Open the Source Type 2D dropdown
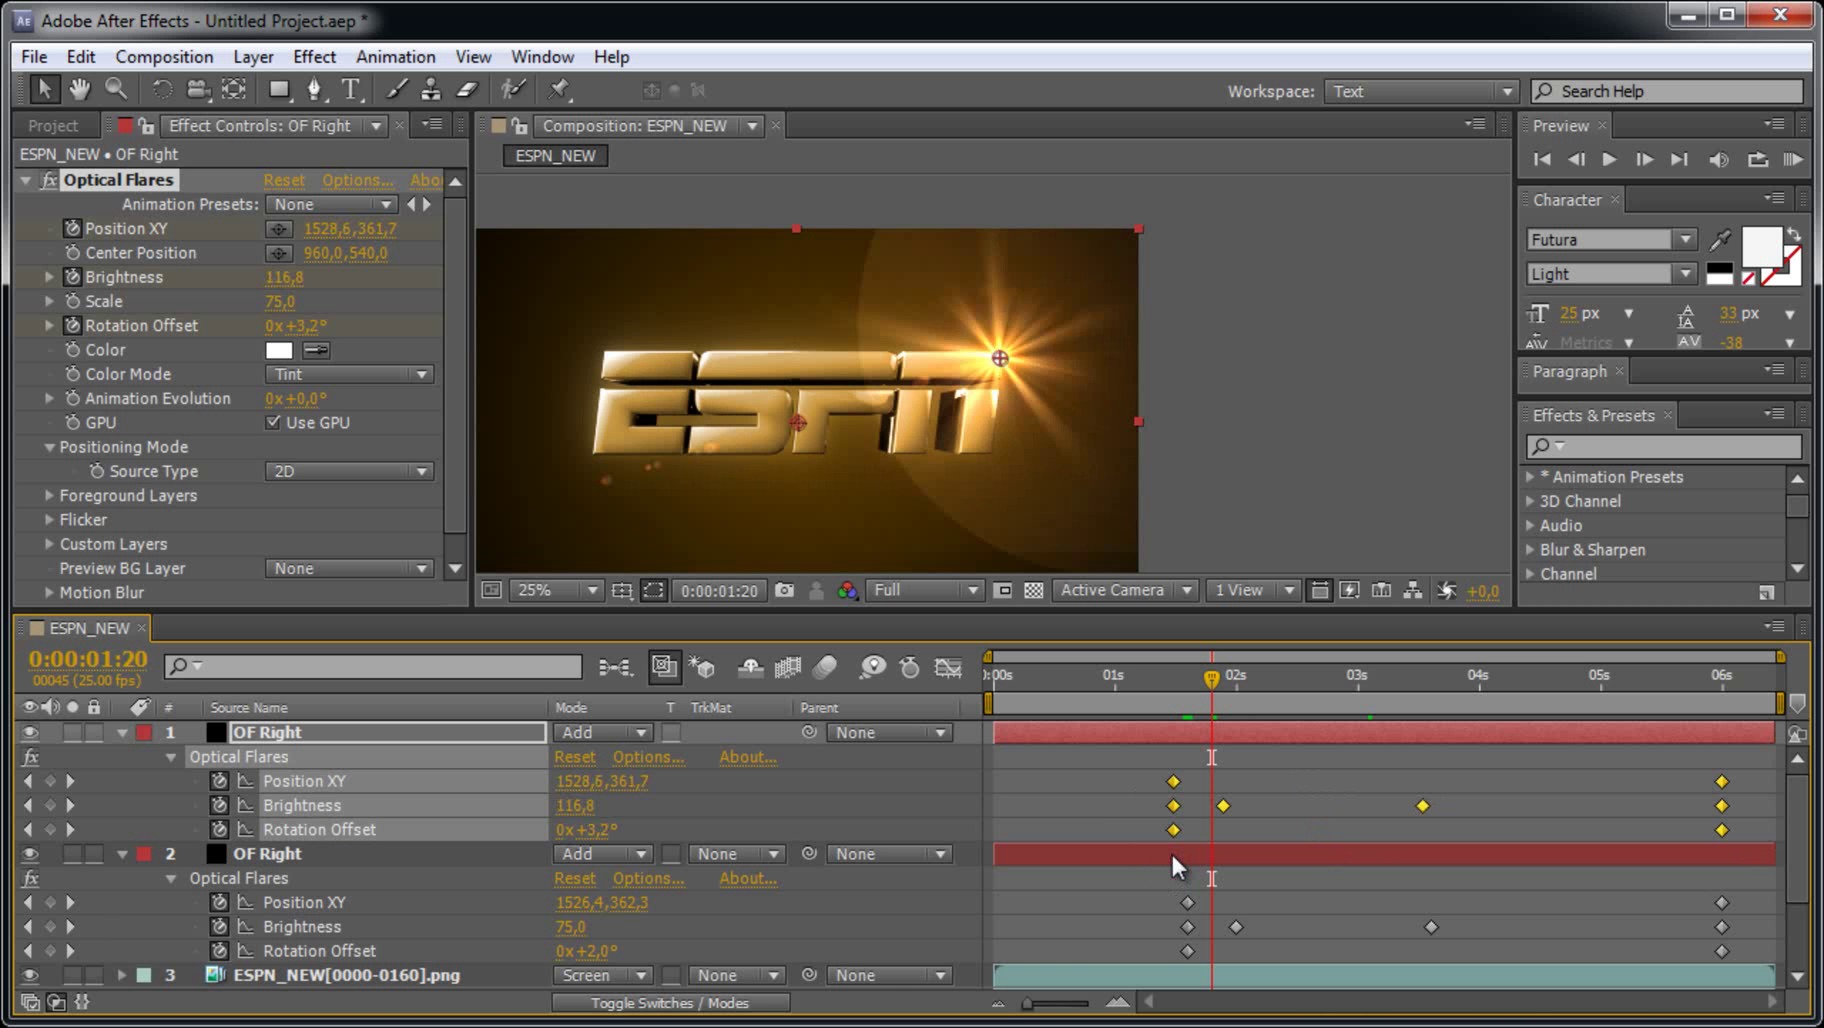Screen dimensions: 1824x1028 [349, 471]
